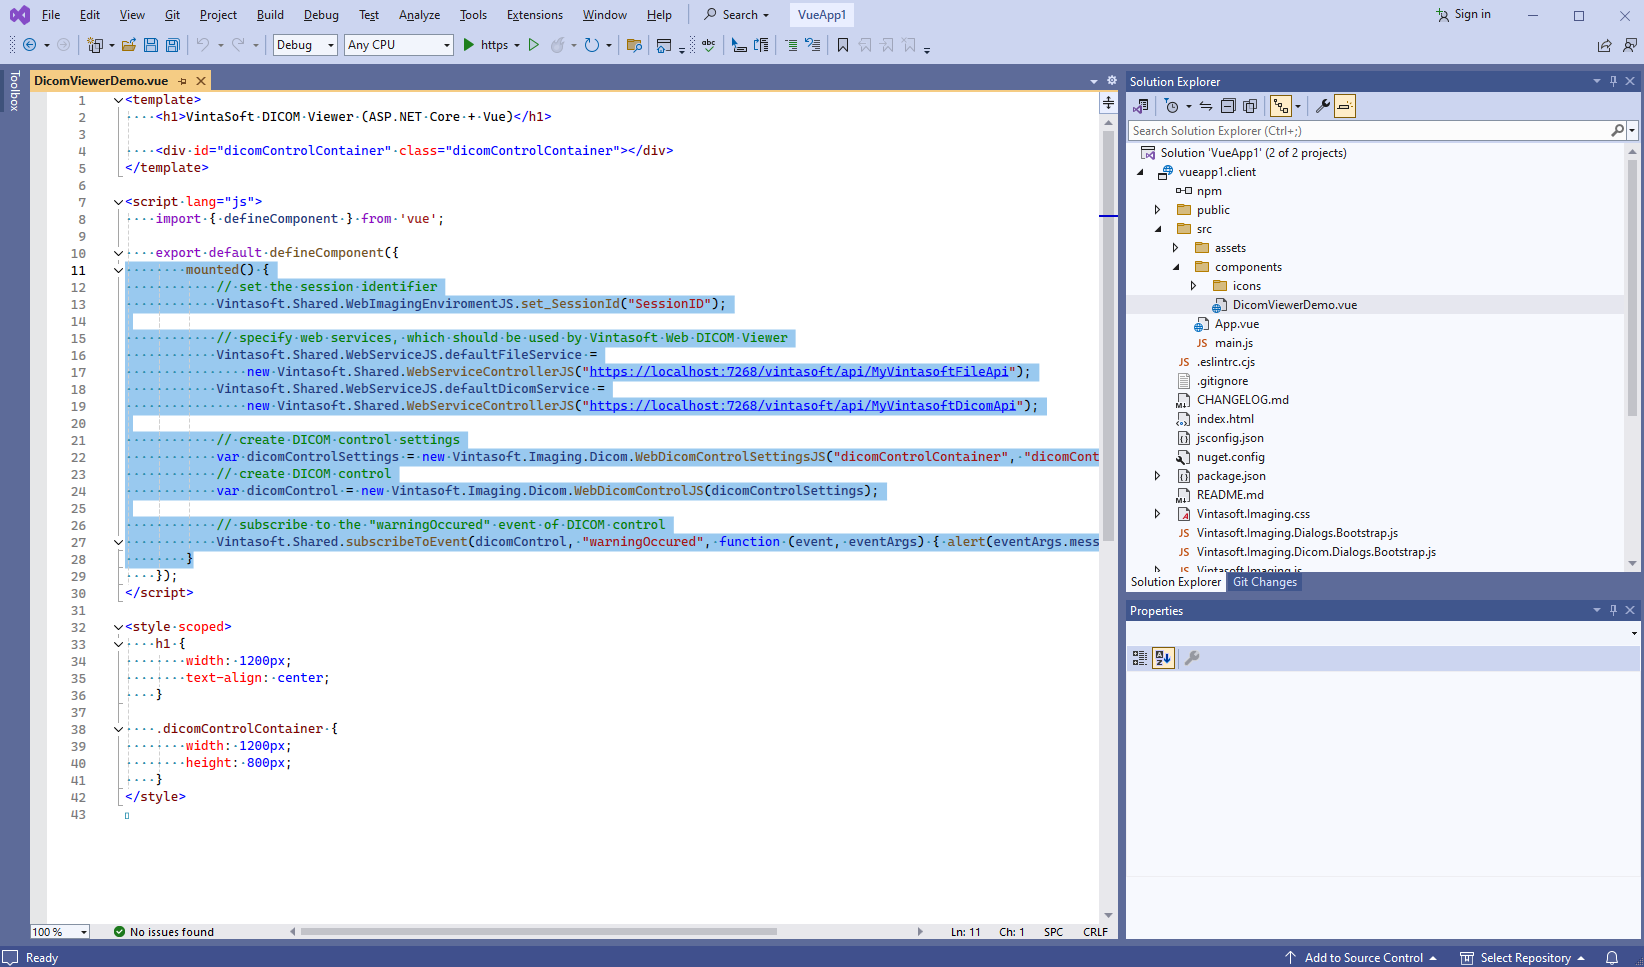The height and width of the screenshot is (967, 1644).
Task: Open the Debug configuration dropdown
Action: [305, 45]
